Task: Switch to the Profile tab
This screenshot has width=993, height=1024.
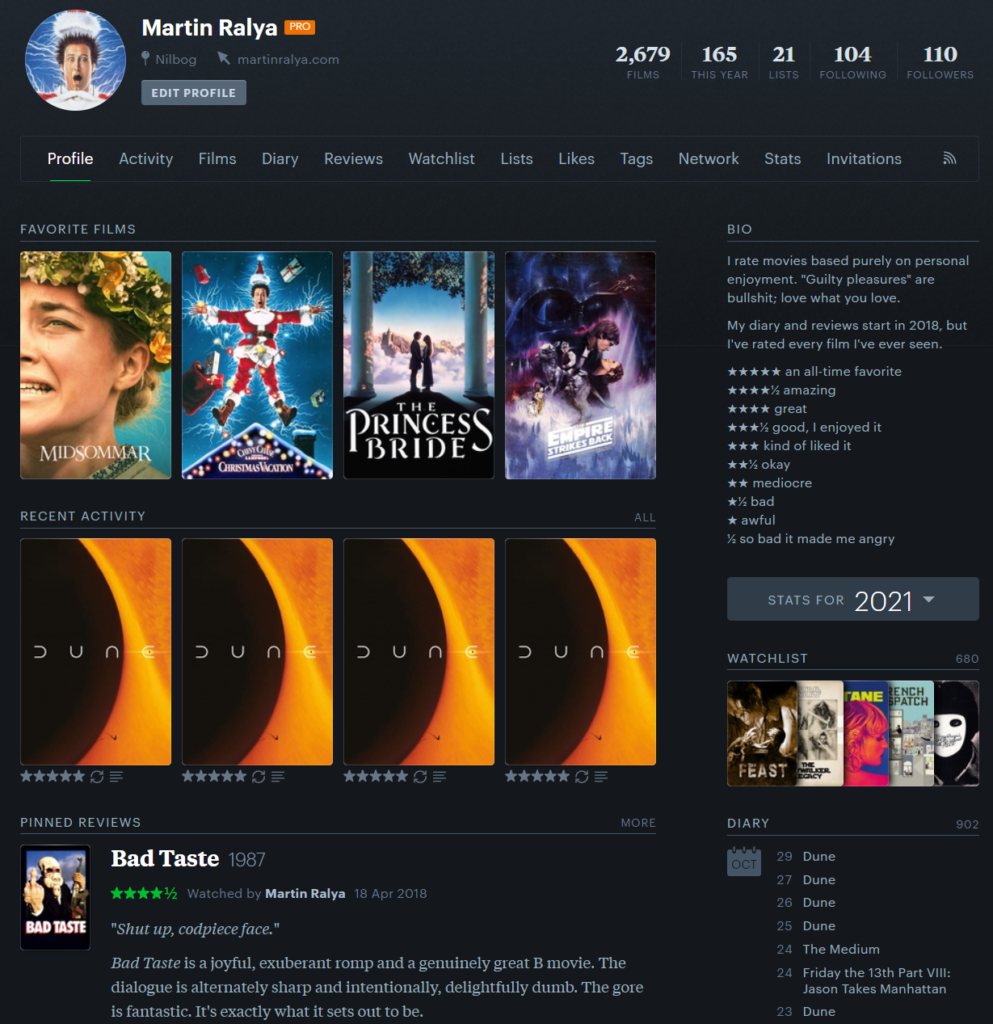Action: [x=70, y=159]
